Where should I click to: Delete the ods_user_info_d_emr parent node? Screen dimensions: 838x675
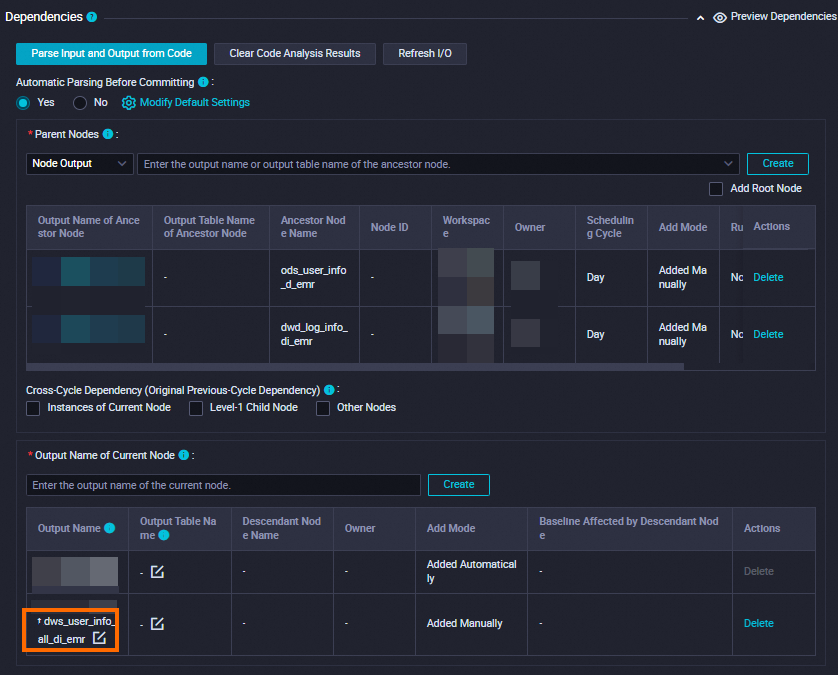pyautogui.click(x=768, y=277)
